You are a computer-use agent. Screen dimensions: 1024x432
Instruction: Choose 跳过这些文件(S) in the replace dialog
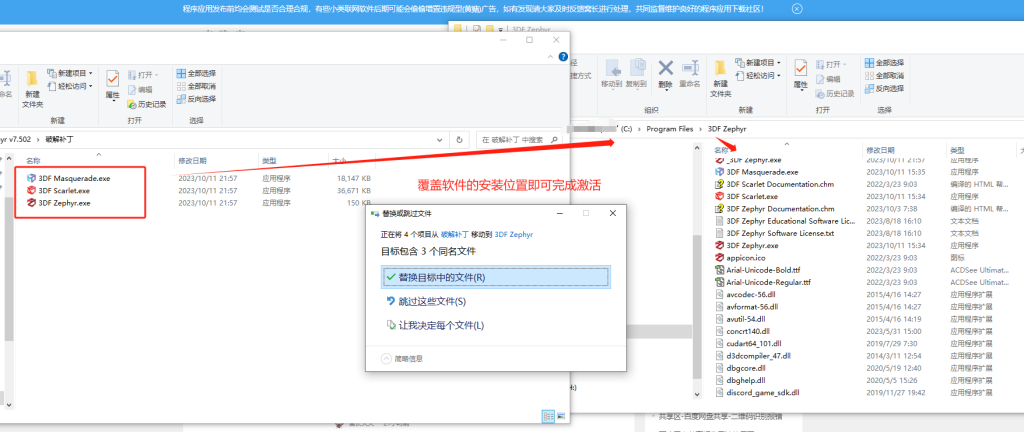[x=427, y=301]
